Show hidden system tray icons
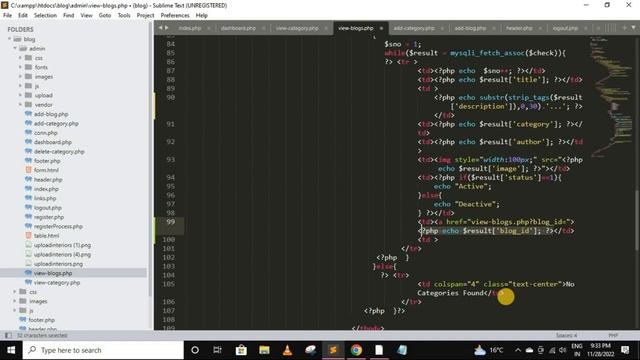 (x=518, y=350)
